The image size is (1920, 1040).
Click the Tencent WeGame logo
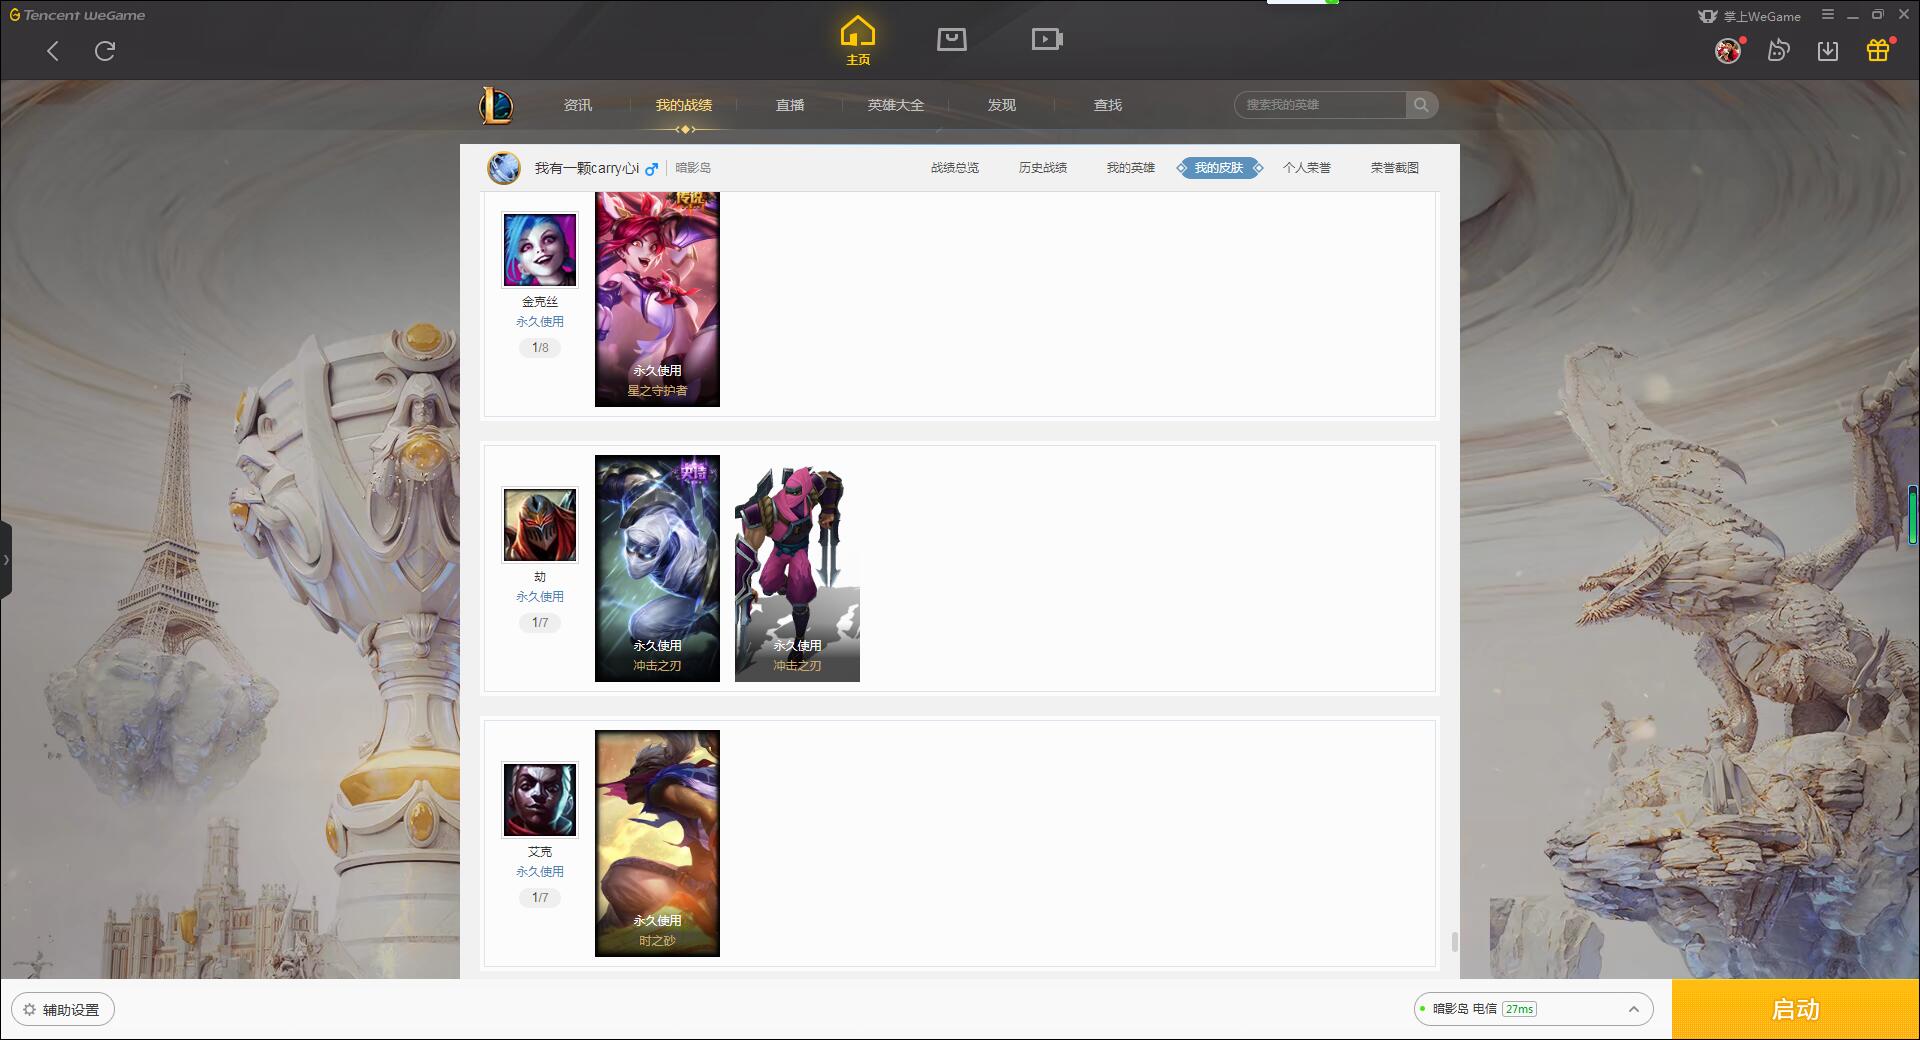pyautogui.click(x=78, y=15)
